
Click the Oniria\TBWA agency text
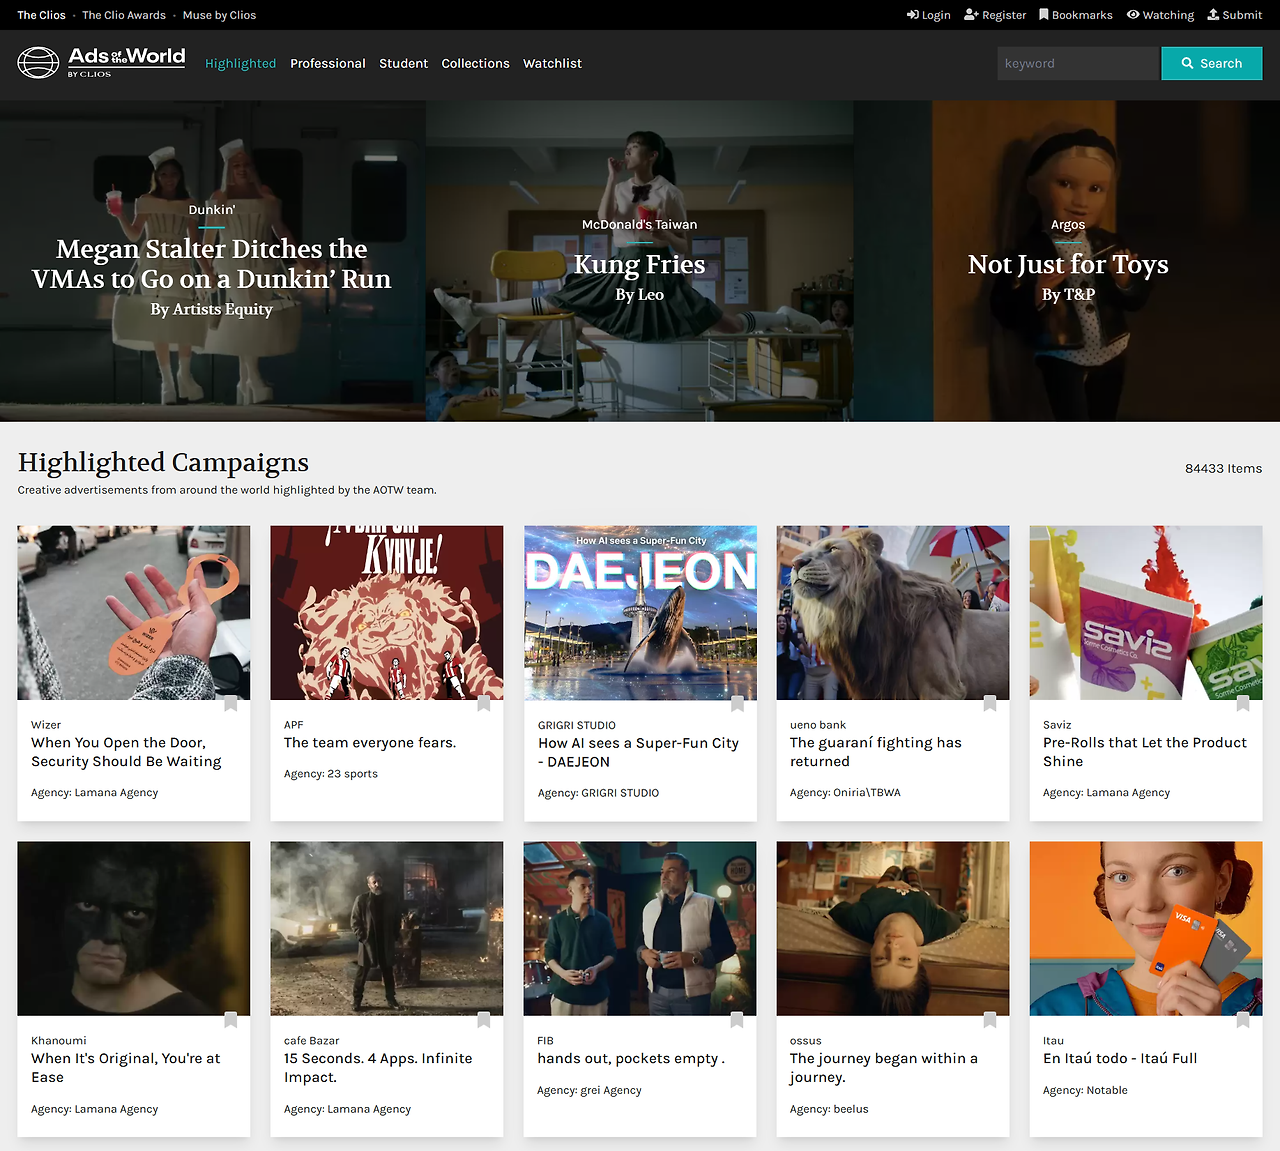(867, 793)
